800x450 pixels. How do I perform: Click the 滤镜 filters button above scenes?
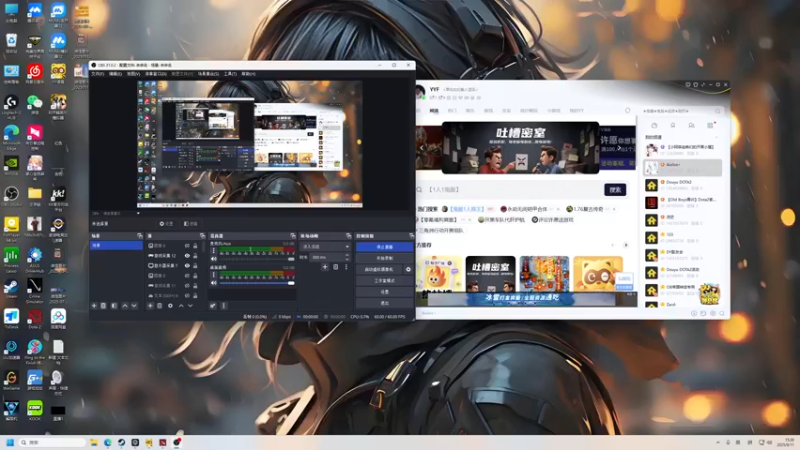190,223
